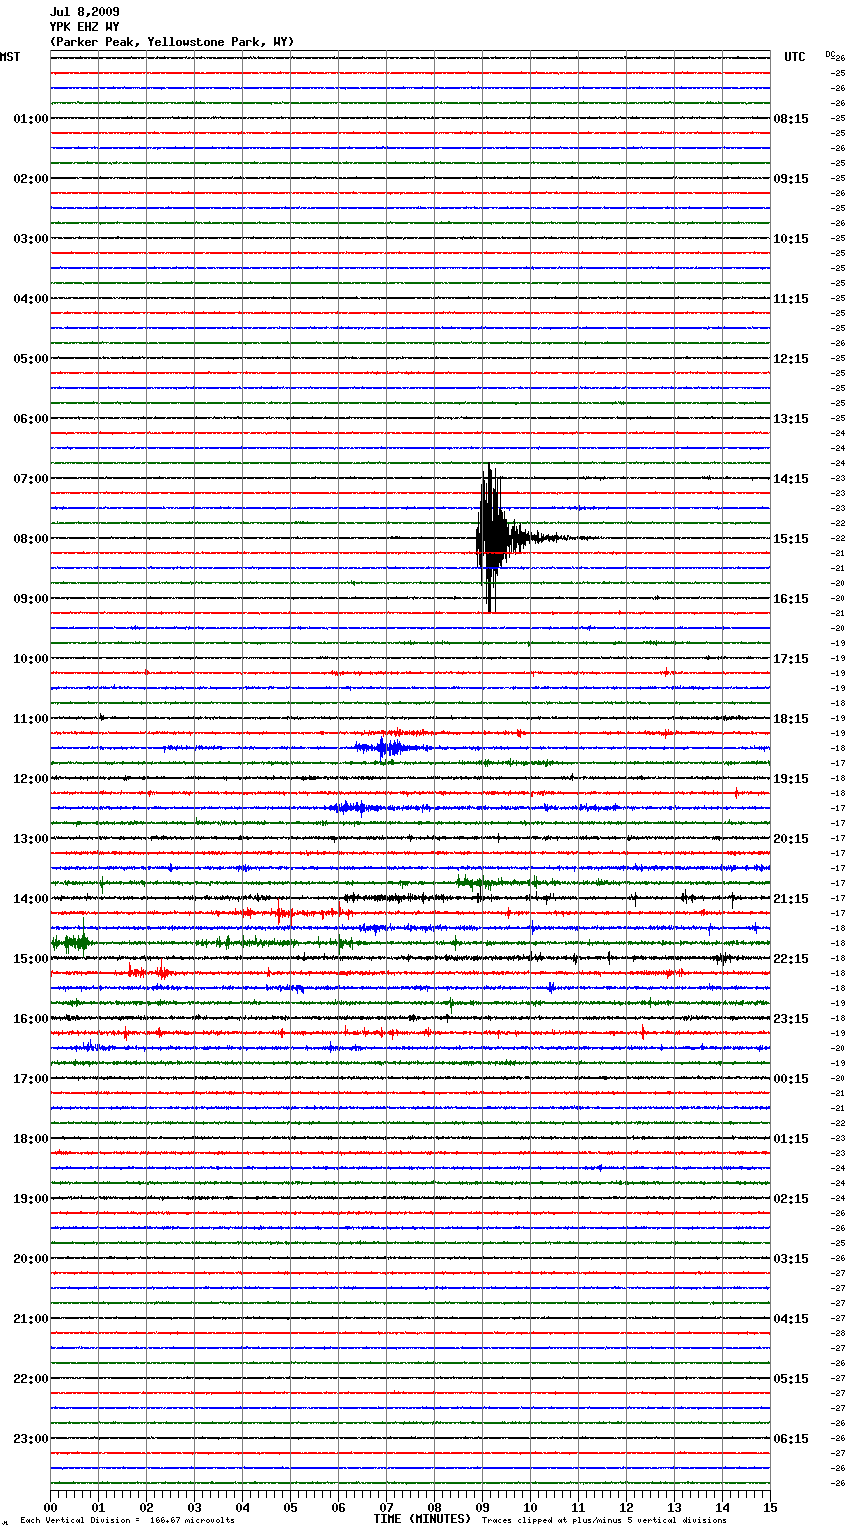Screen dimensions: 850x1534
Task: Select the 05:00 MST time label
Action: click(31, 359)
